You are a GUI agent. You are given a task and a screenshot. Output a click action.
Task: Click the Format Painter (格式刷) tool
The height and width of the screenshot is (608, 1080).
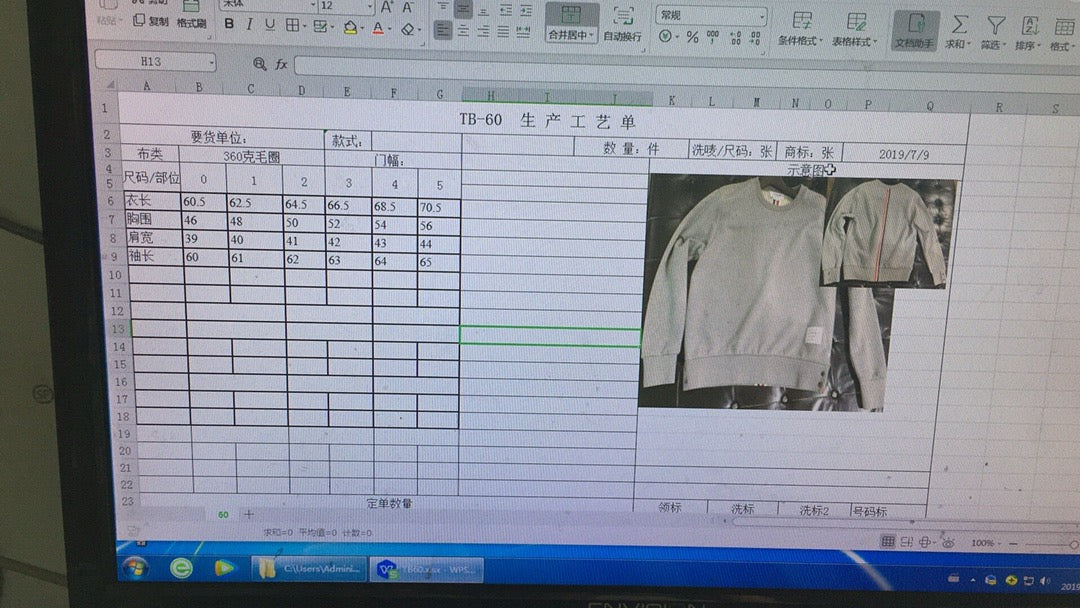(191, 22)
